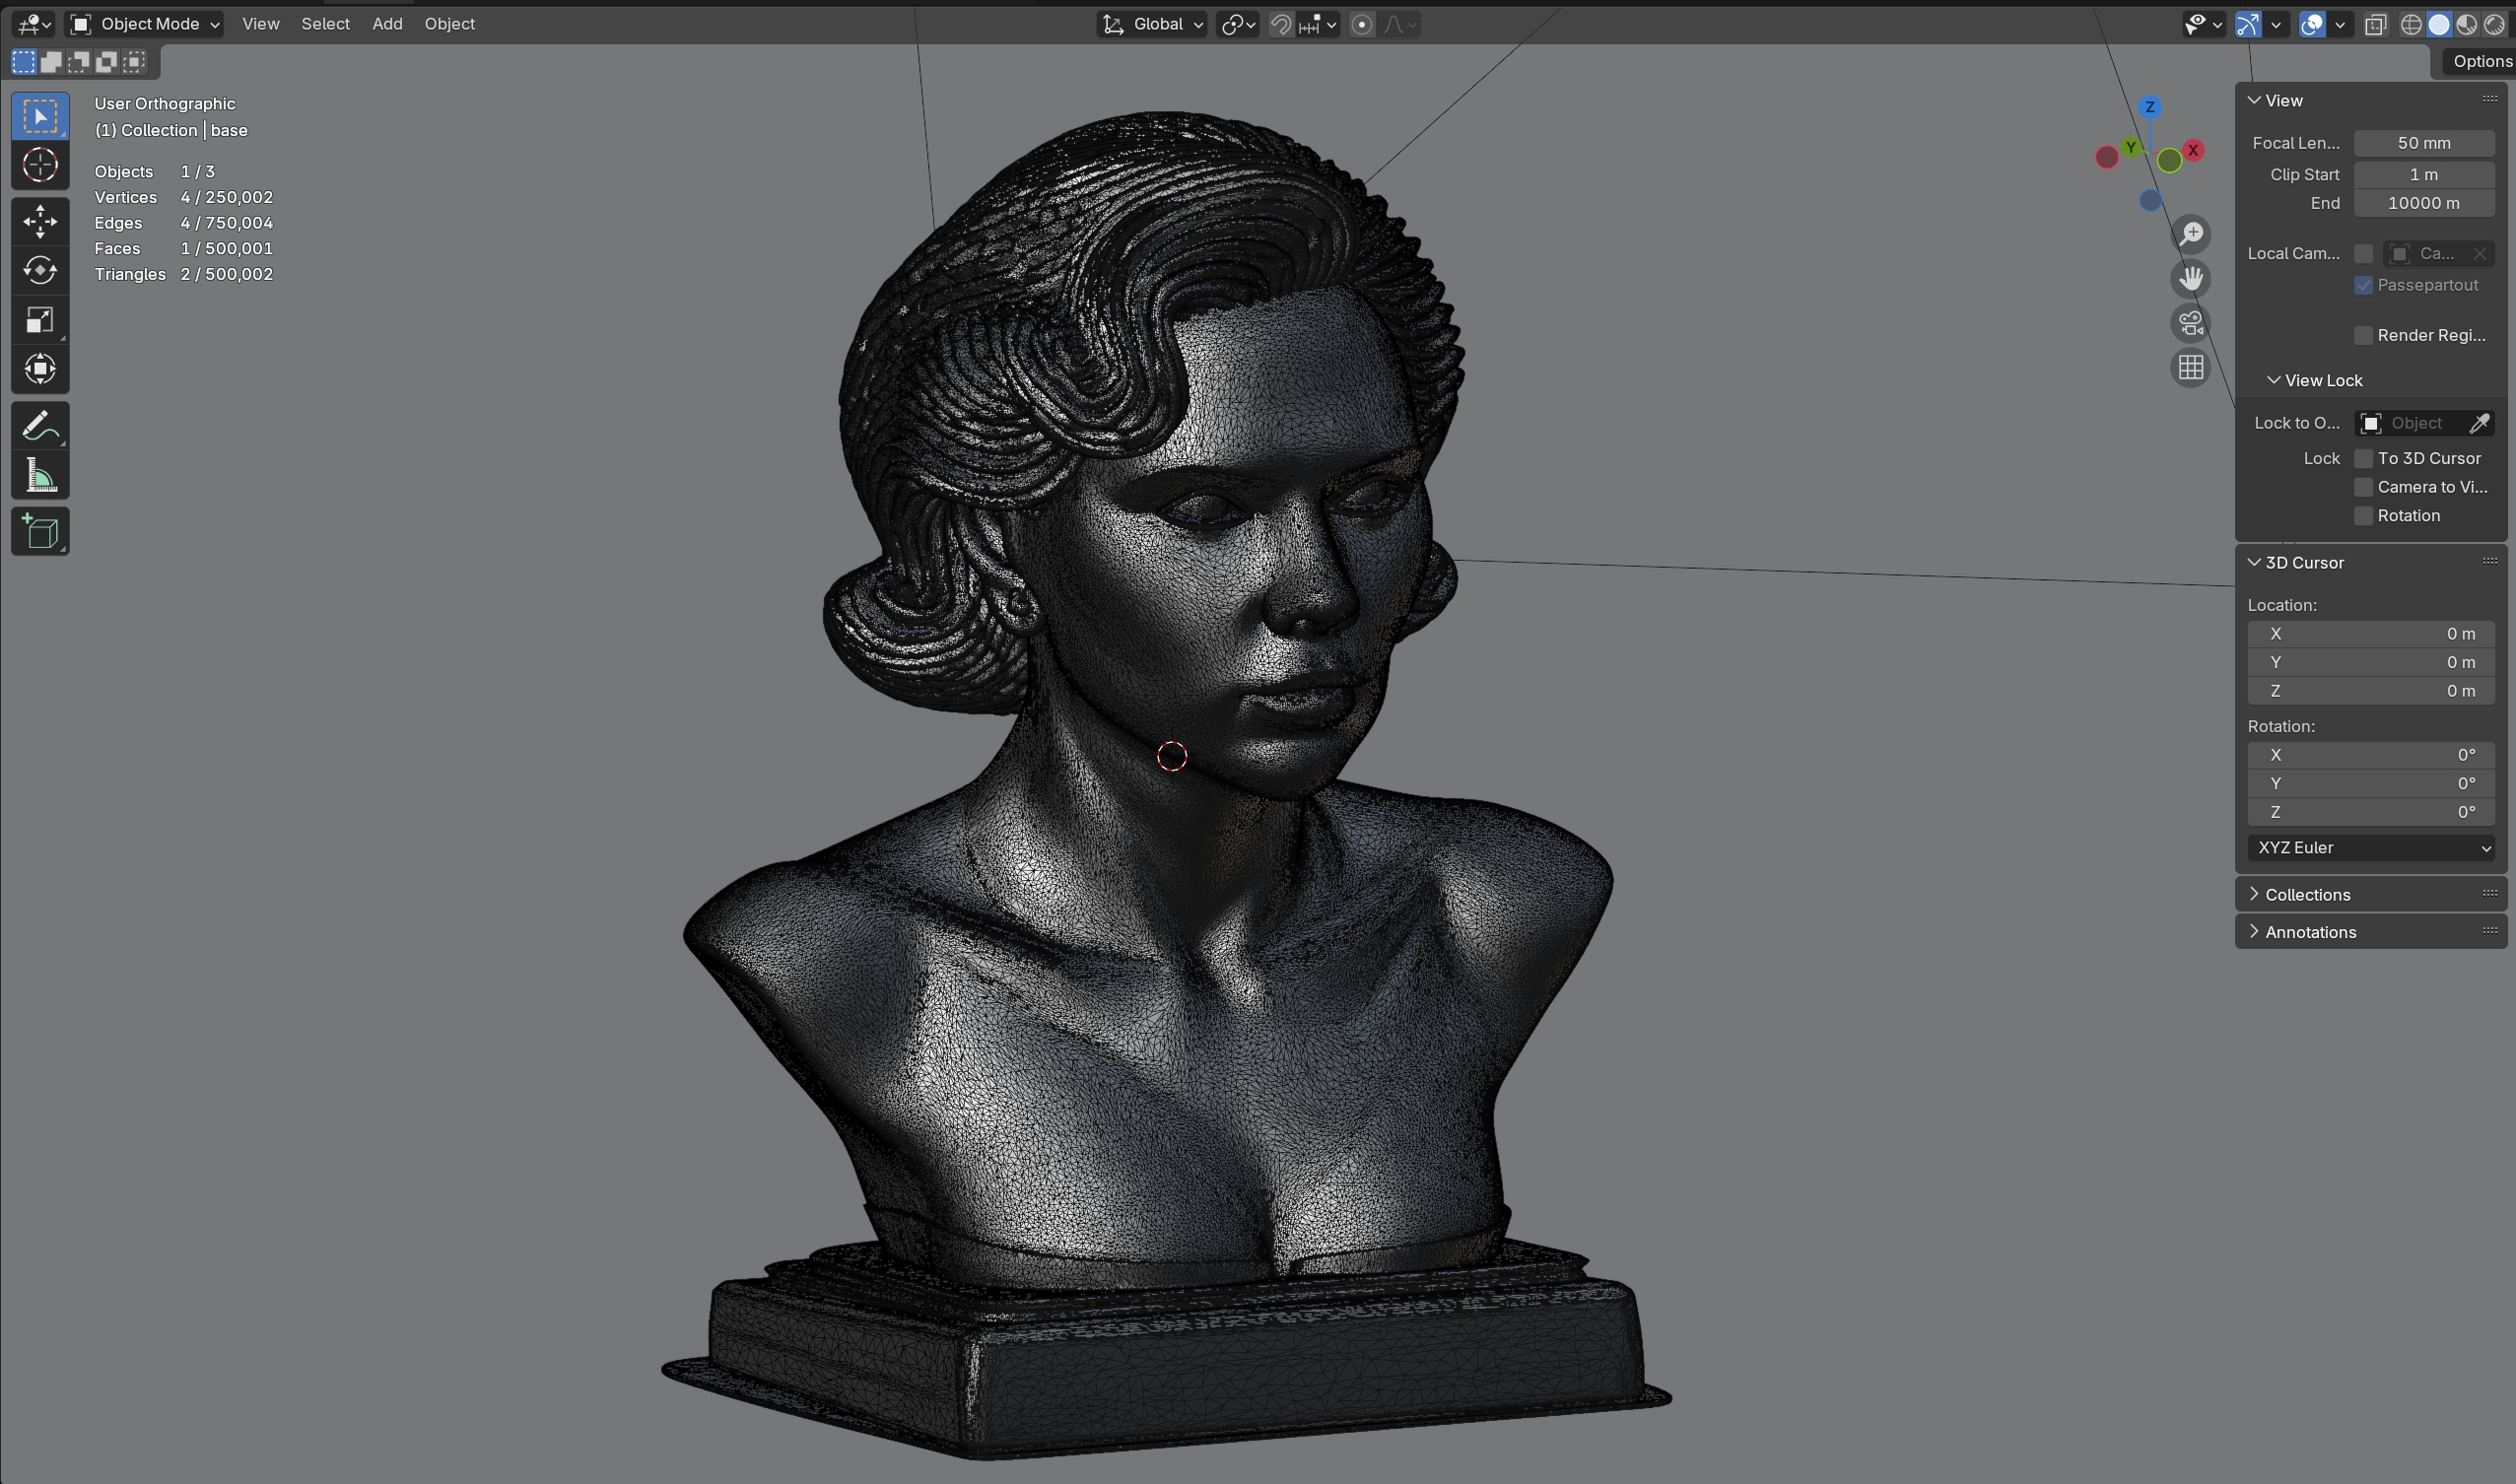Expand the Collections panel
The height and width of the screenshot is (1484, 2516).
[x=2306, y=894]
